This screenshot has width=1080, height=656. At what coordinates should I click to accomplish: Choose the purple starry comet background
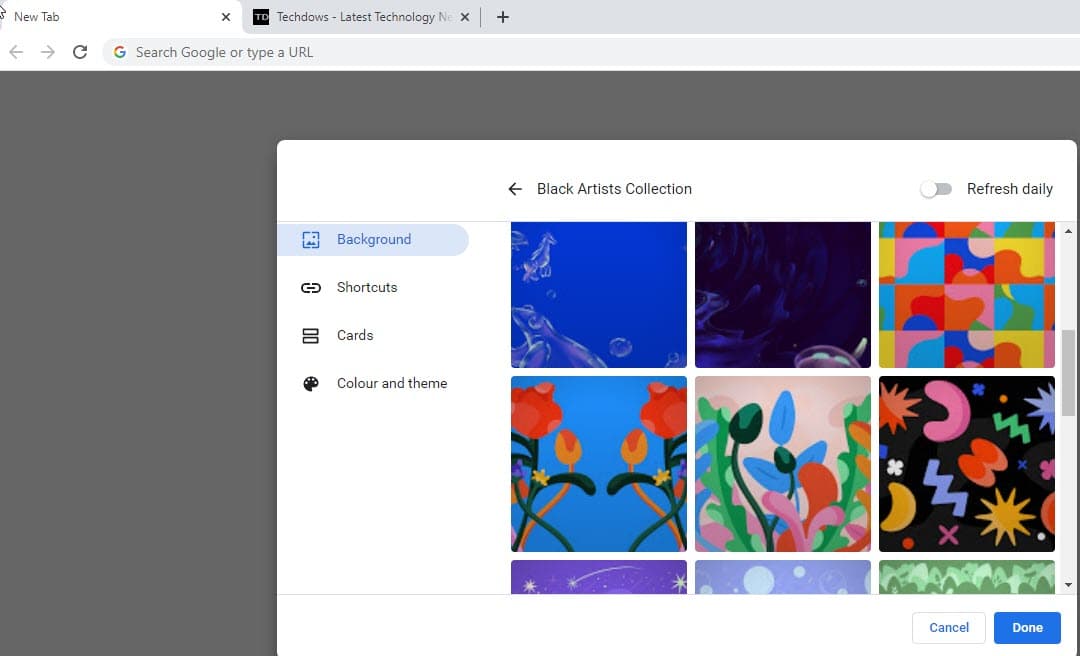599,577
